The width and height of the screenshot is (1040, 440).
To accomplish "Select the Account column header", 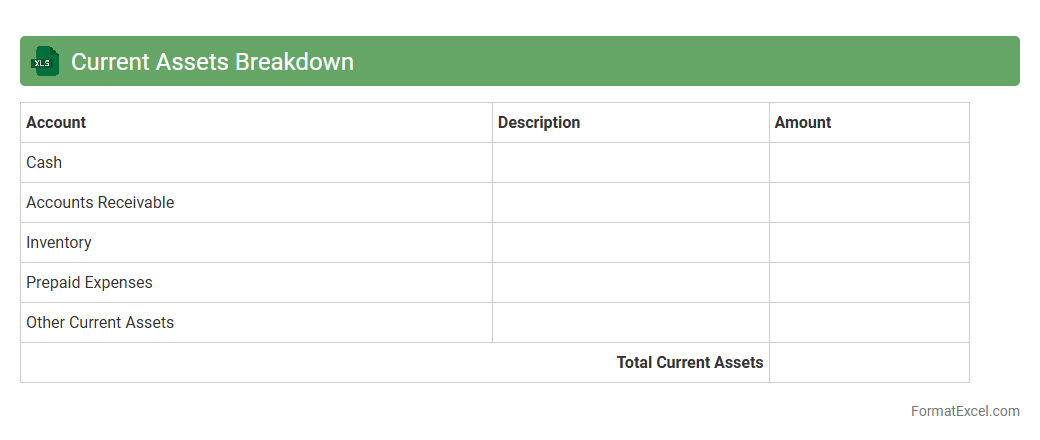I will click(x=56, y=123).
